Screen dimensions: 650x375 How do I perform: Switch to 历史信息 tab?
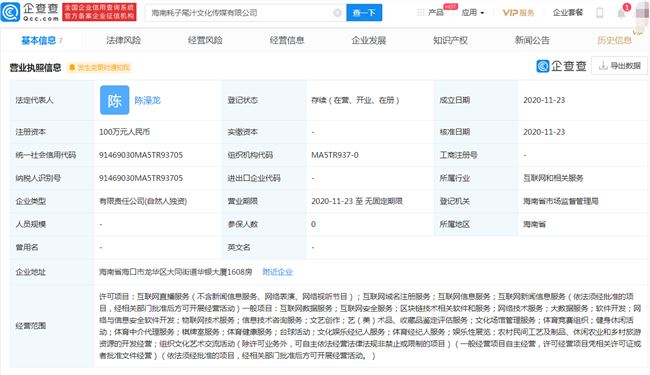pyautogui.click(x=614, y=40)
